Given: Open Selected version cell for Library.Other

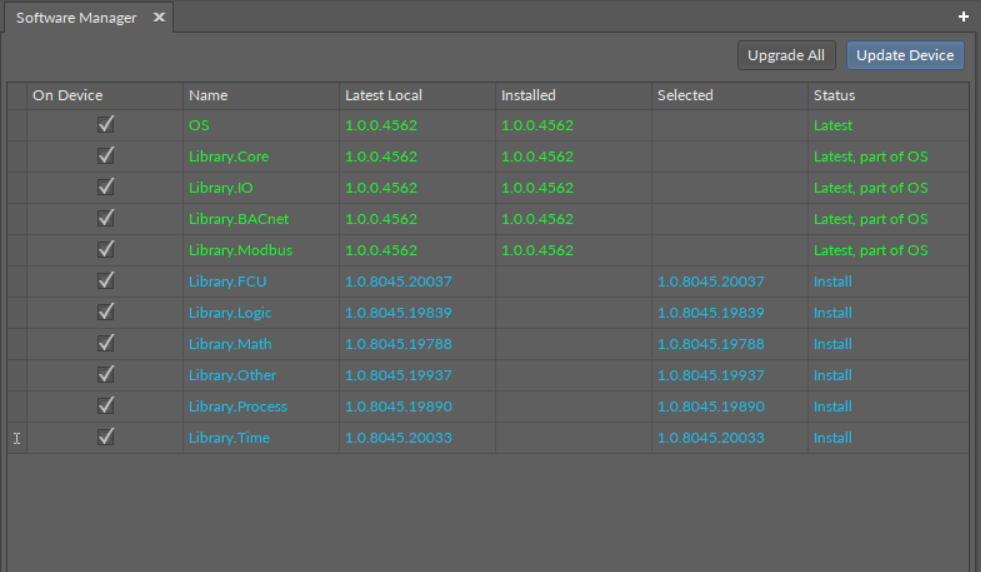Looking at the screenshot, I should coord(711,376).
